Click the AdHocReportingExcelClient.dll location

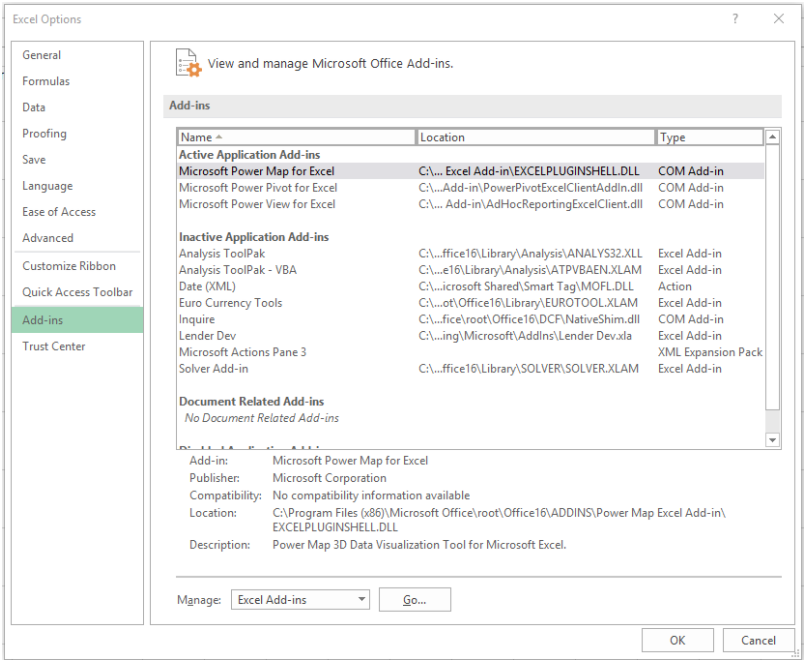[x=531, y=204]
